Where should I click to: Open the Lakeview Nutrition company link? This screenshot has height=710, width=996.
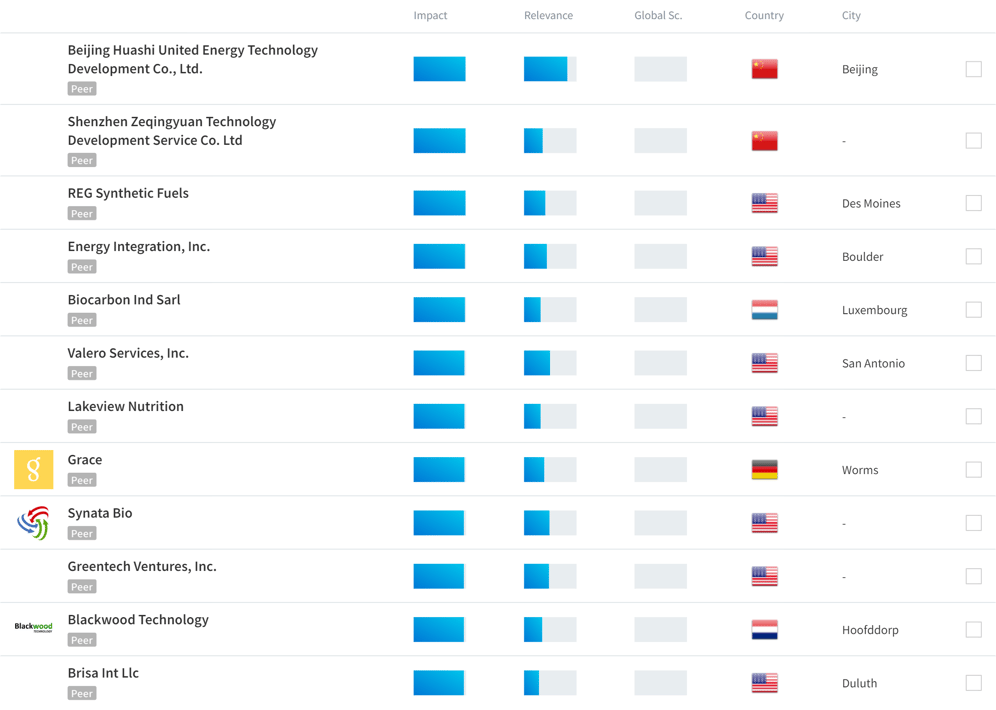[x=126, y=406]
